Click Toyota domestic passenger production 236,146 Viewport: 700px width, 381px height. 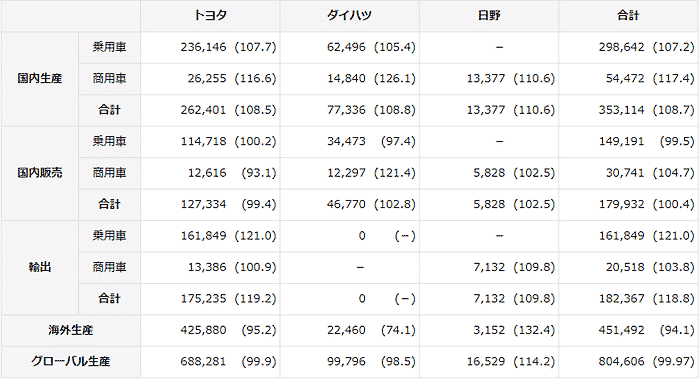203,47
